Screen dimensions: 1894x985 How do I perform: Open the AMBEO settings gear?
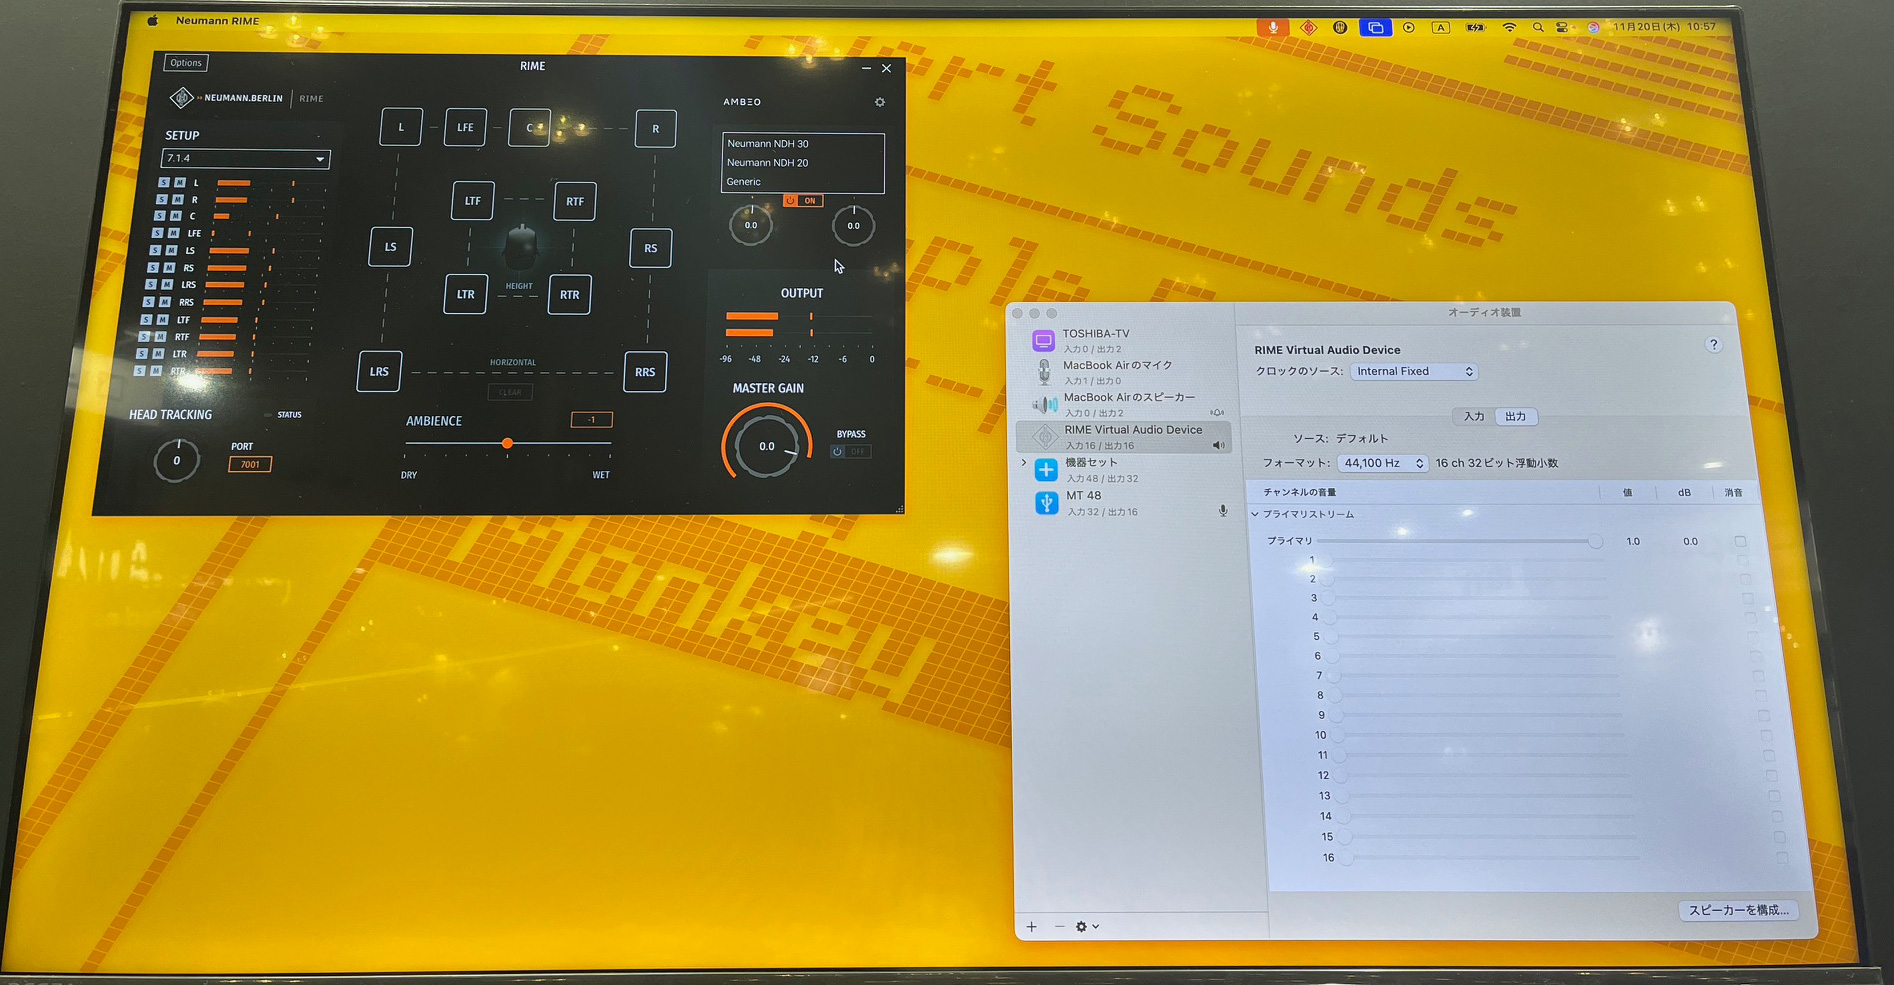pos(880,102)
